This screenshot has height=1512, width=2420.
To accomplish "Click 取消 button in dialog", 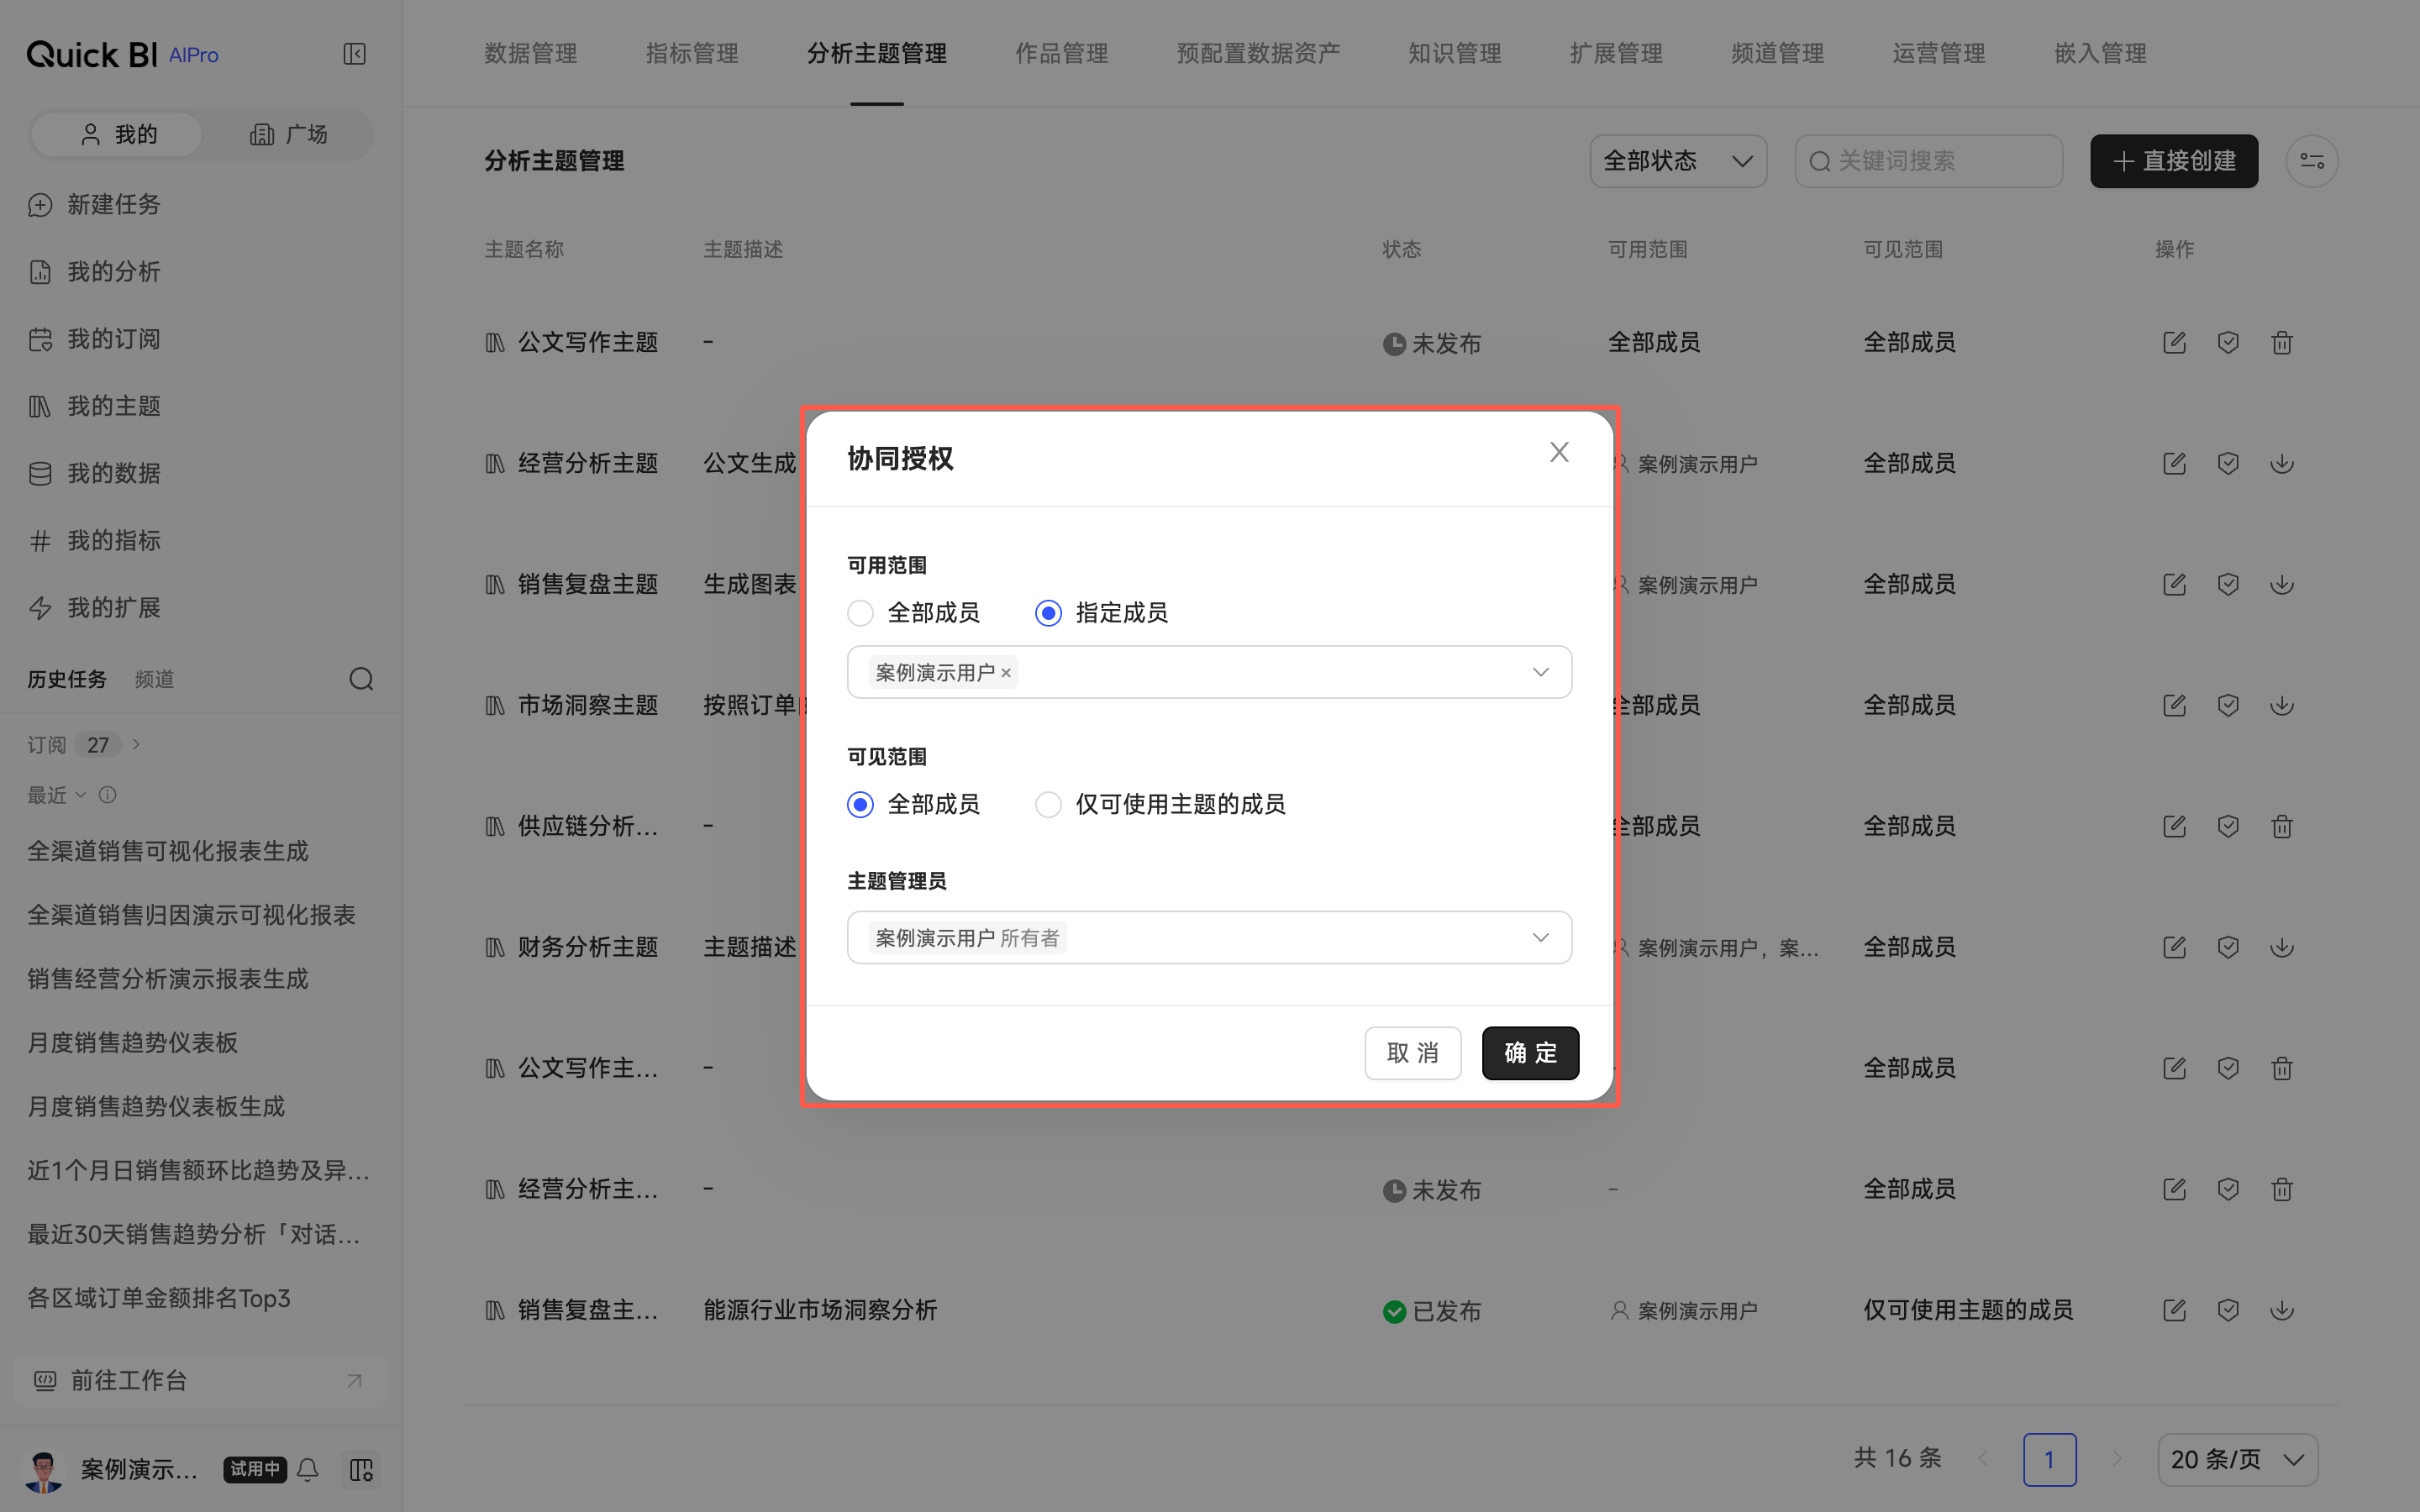I will [1413, 1053].
